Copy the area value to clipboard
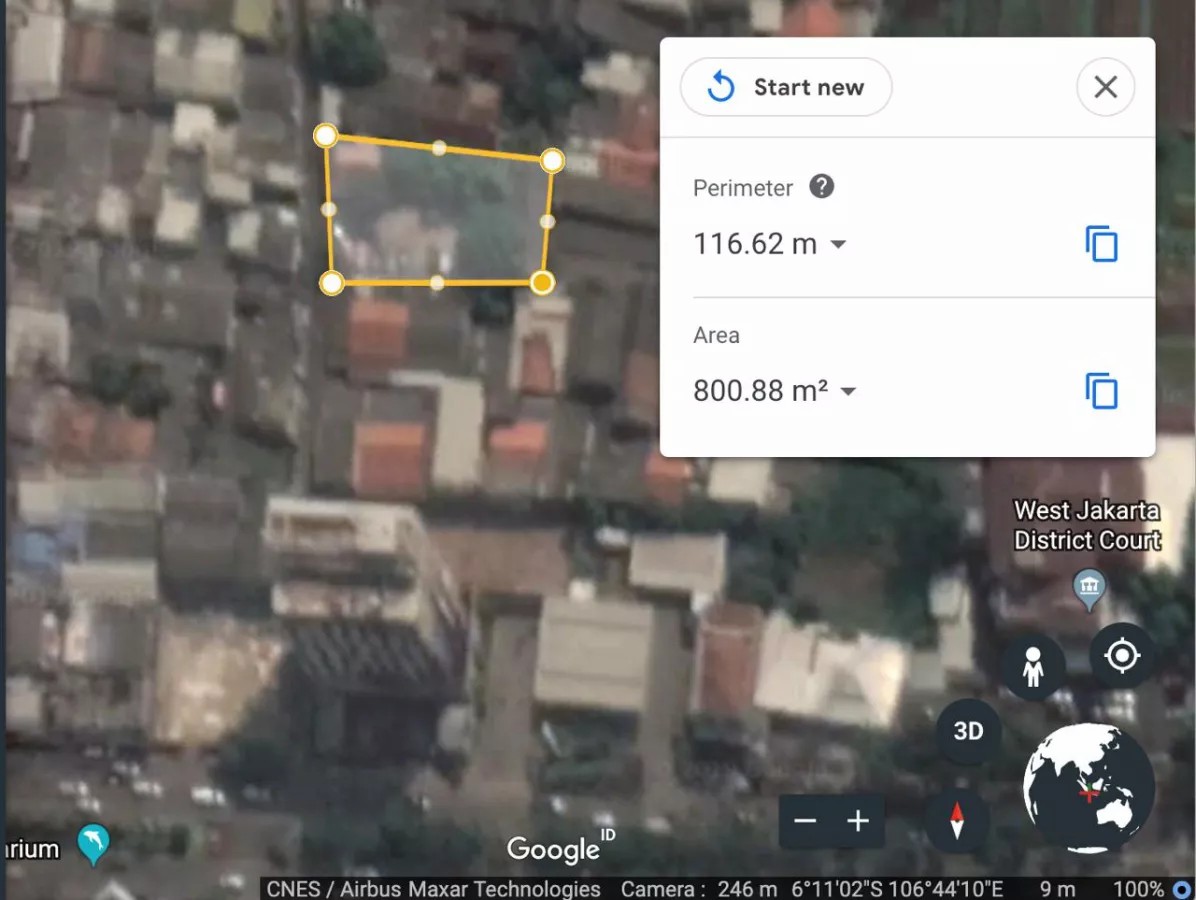The image size is (1196, 900). pyautogui.click(x=1101, y=391)
